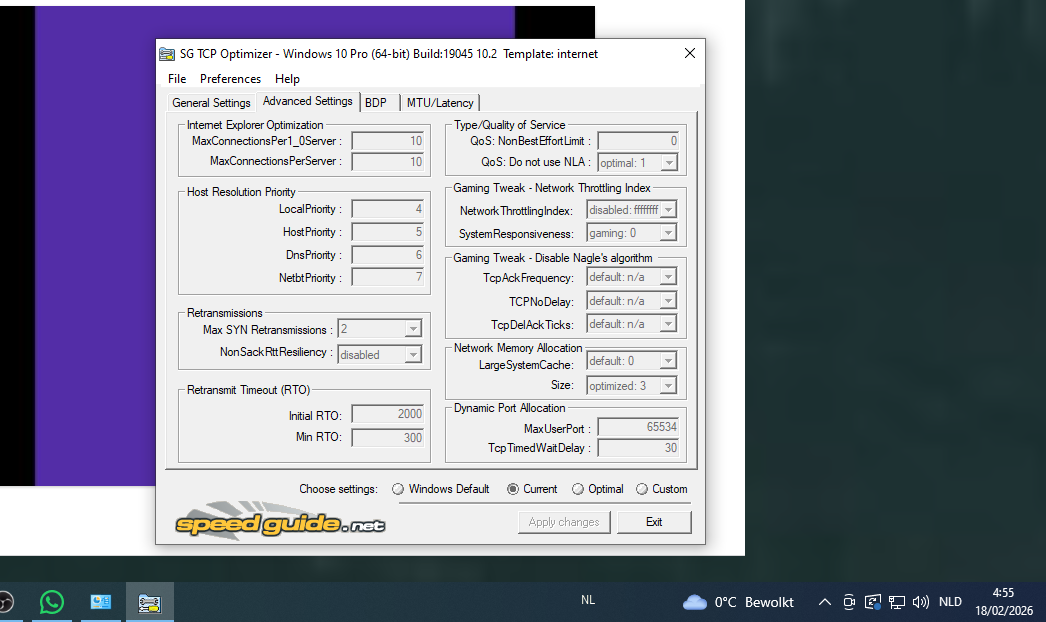
Task: Click the QoS NonBestEffortLimit field
Action: 638,141
